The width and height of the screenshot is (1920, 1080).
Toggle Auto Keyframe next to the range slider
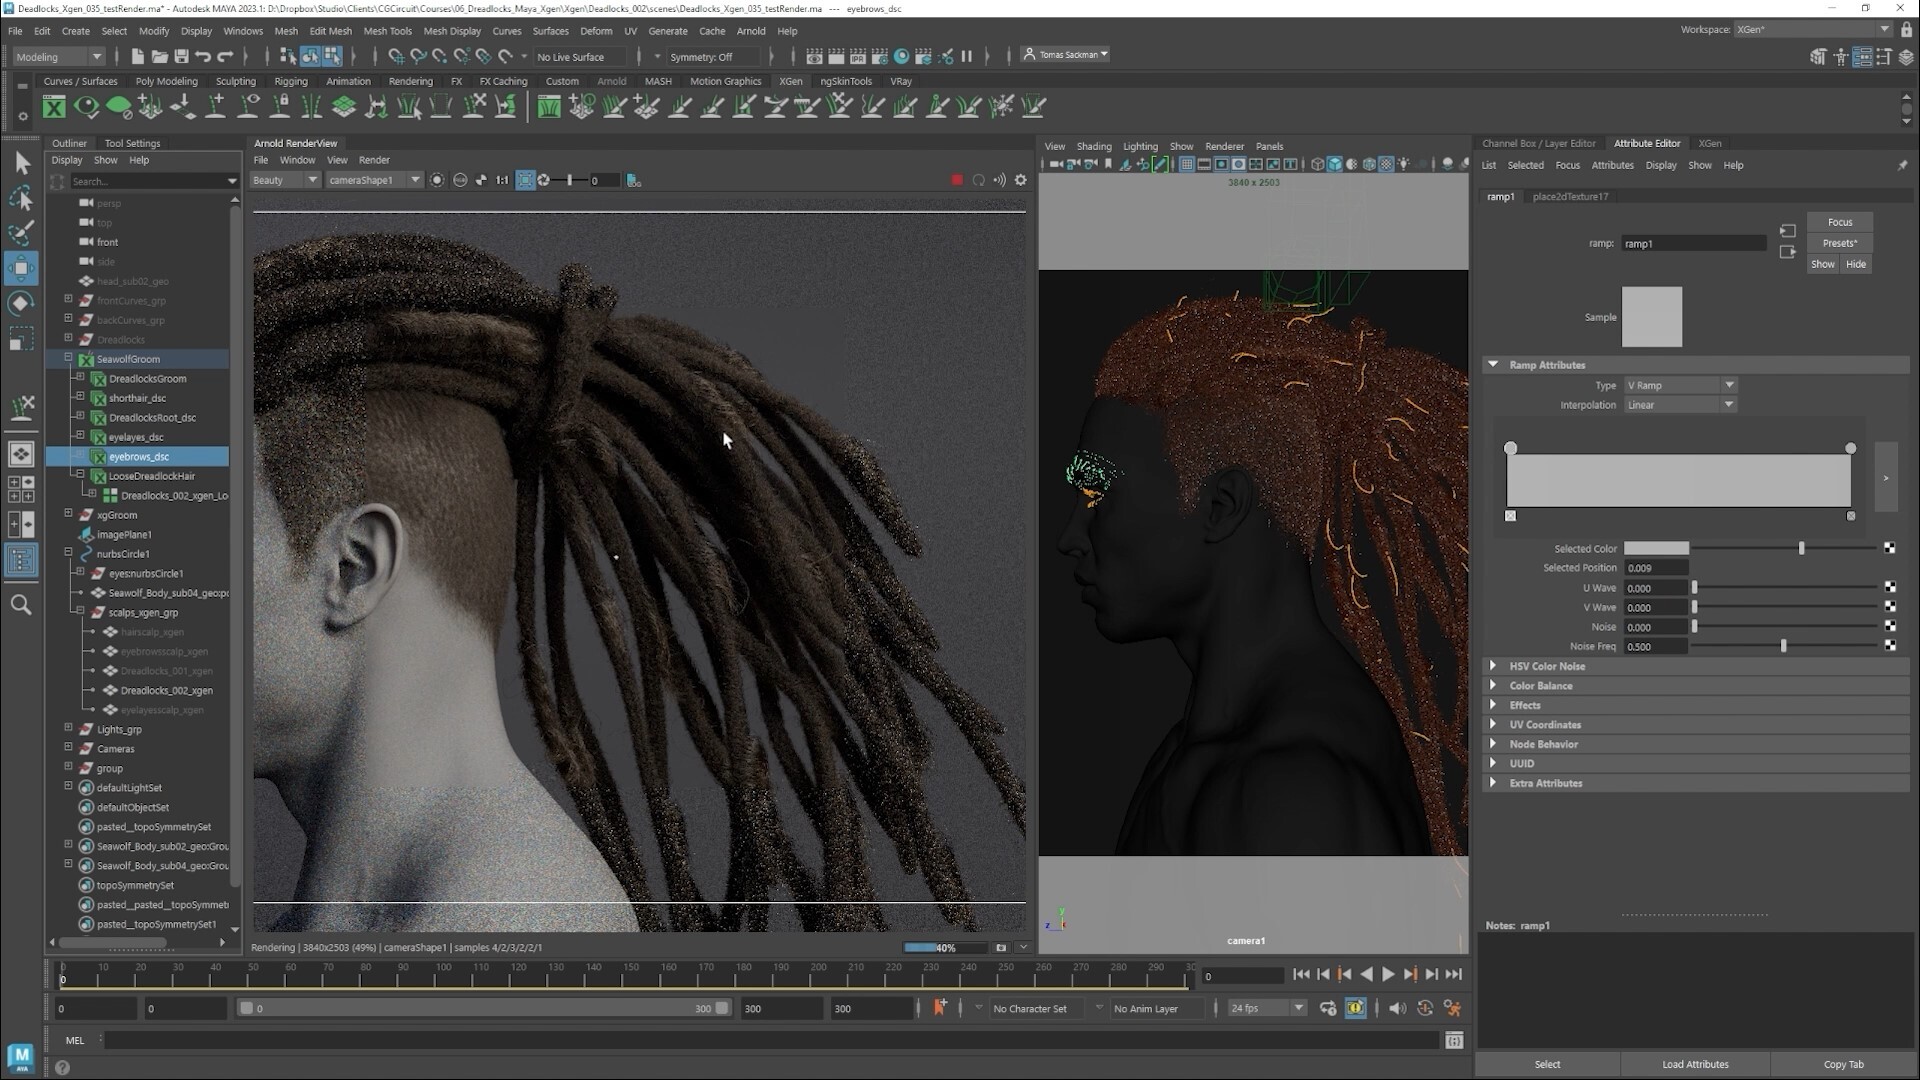[1356, 1008]
